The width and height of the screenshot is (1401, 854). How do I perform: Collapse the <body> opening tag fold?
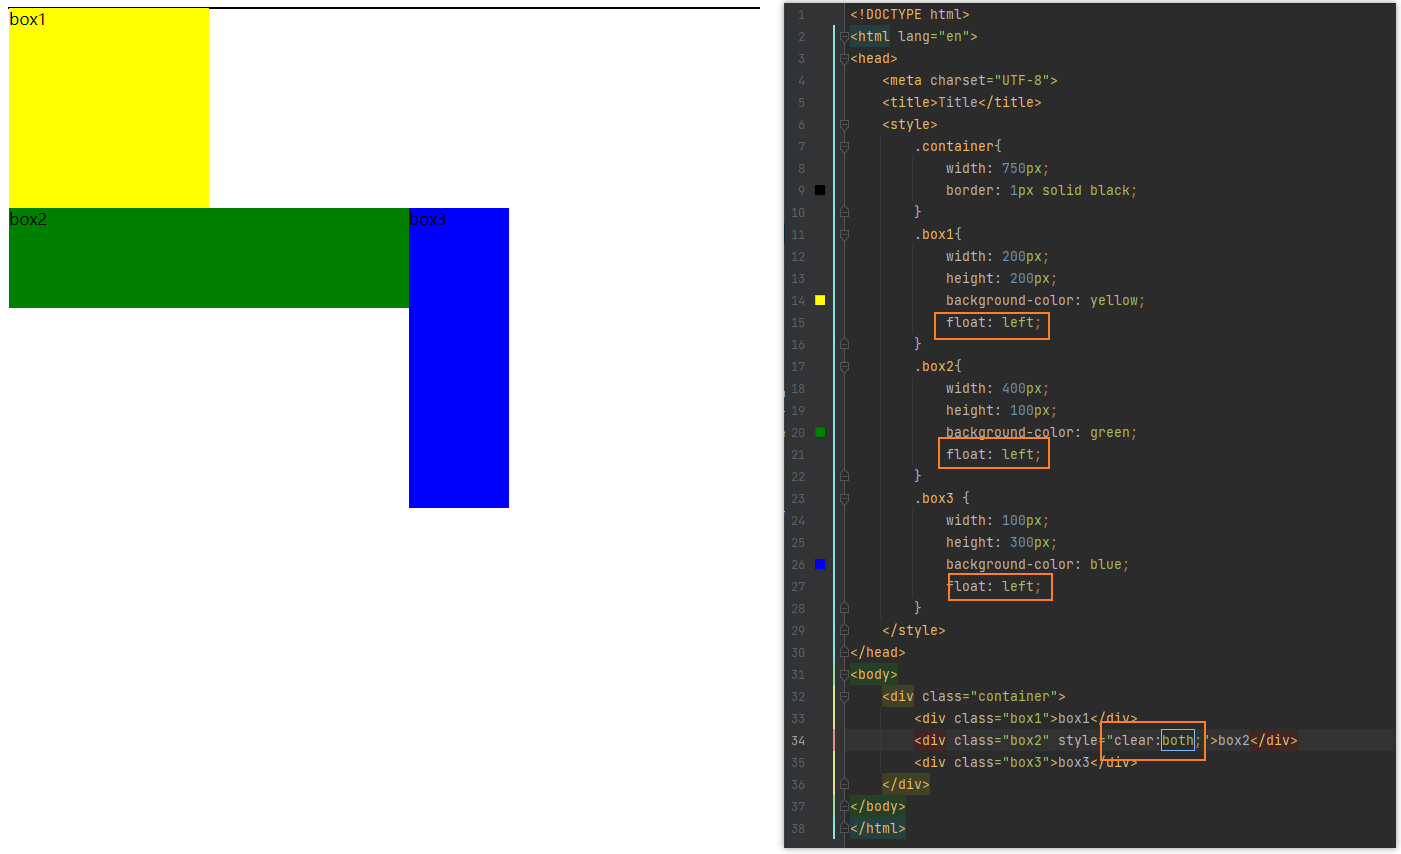(x=844, y=675)
